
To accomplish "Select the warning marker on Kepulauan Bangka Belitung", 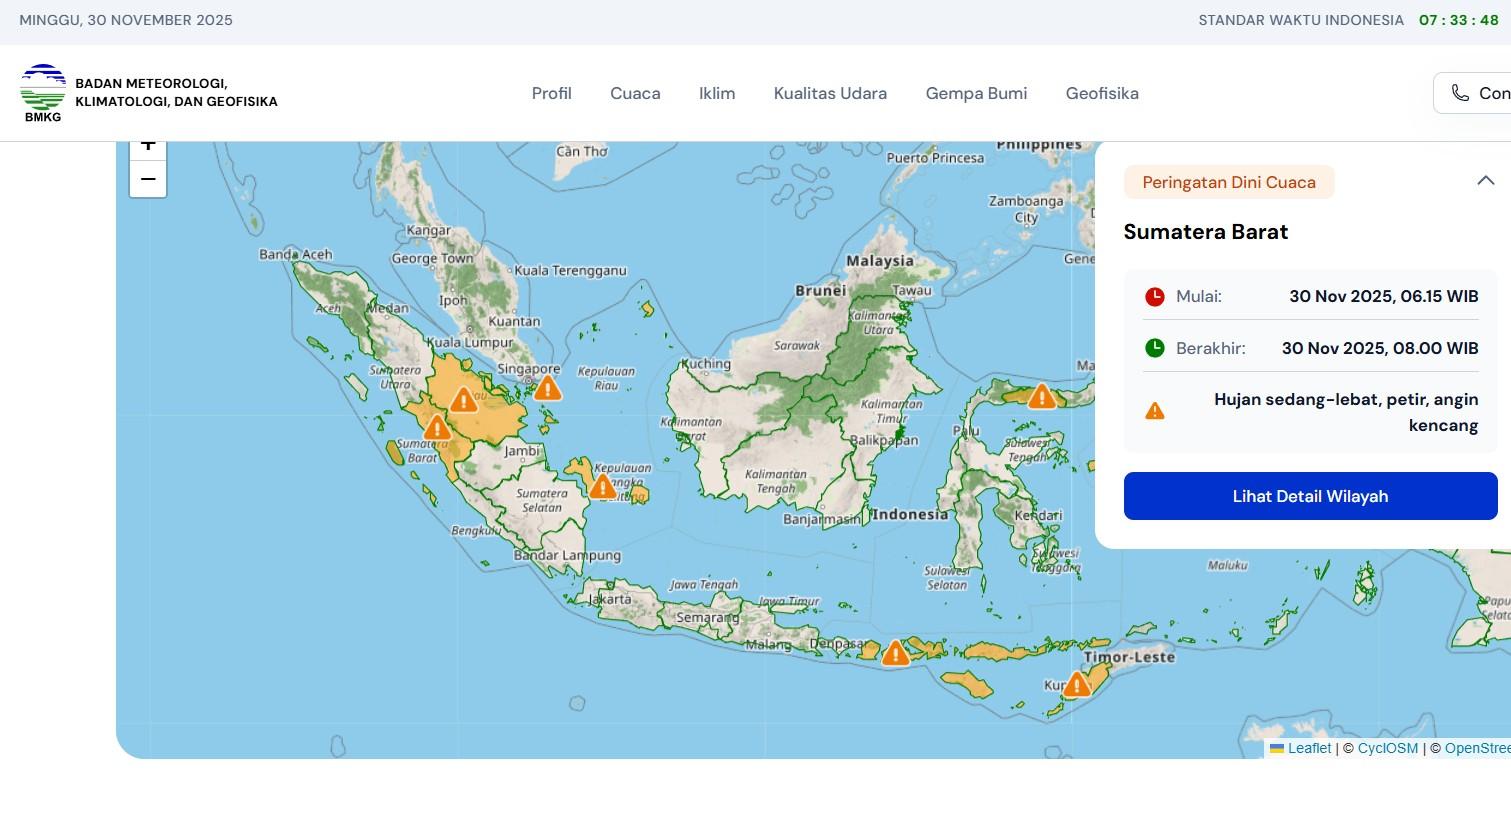I will click(602, 486).
